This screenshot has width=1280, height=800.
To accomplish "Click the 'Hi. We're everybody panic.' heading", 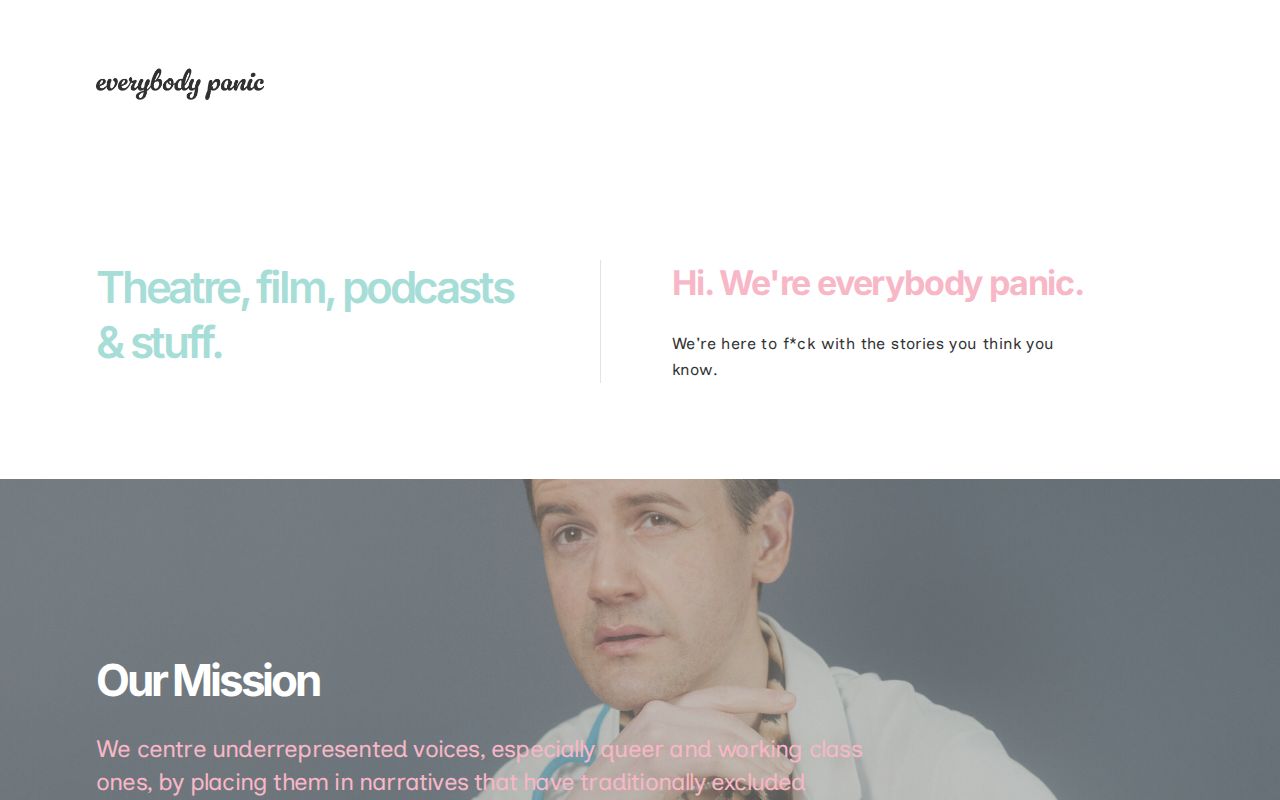I will click(x=877, y=284).
